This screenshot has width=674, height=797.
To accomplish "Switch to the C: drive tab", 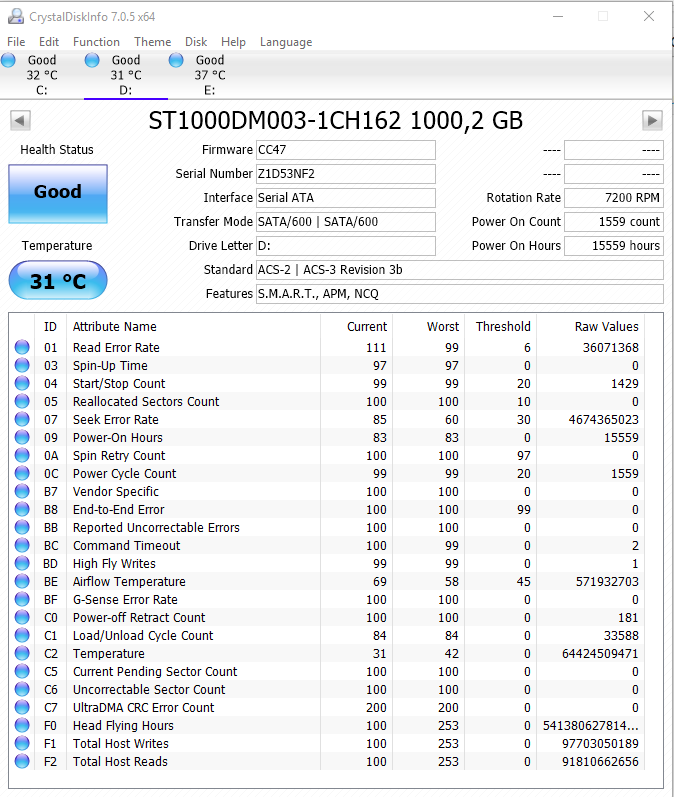I will (42, 75).
